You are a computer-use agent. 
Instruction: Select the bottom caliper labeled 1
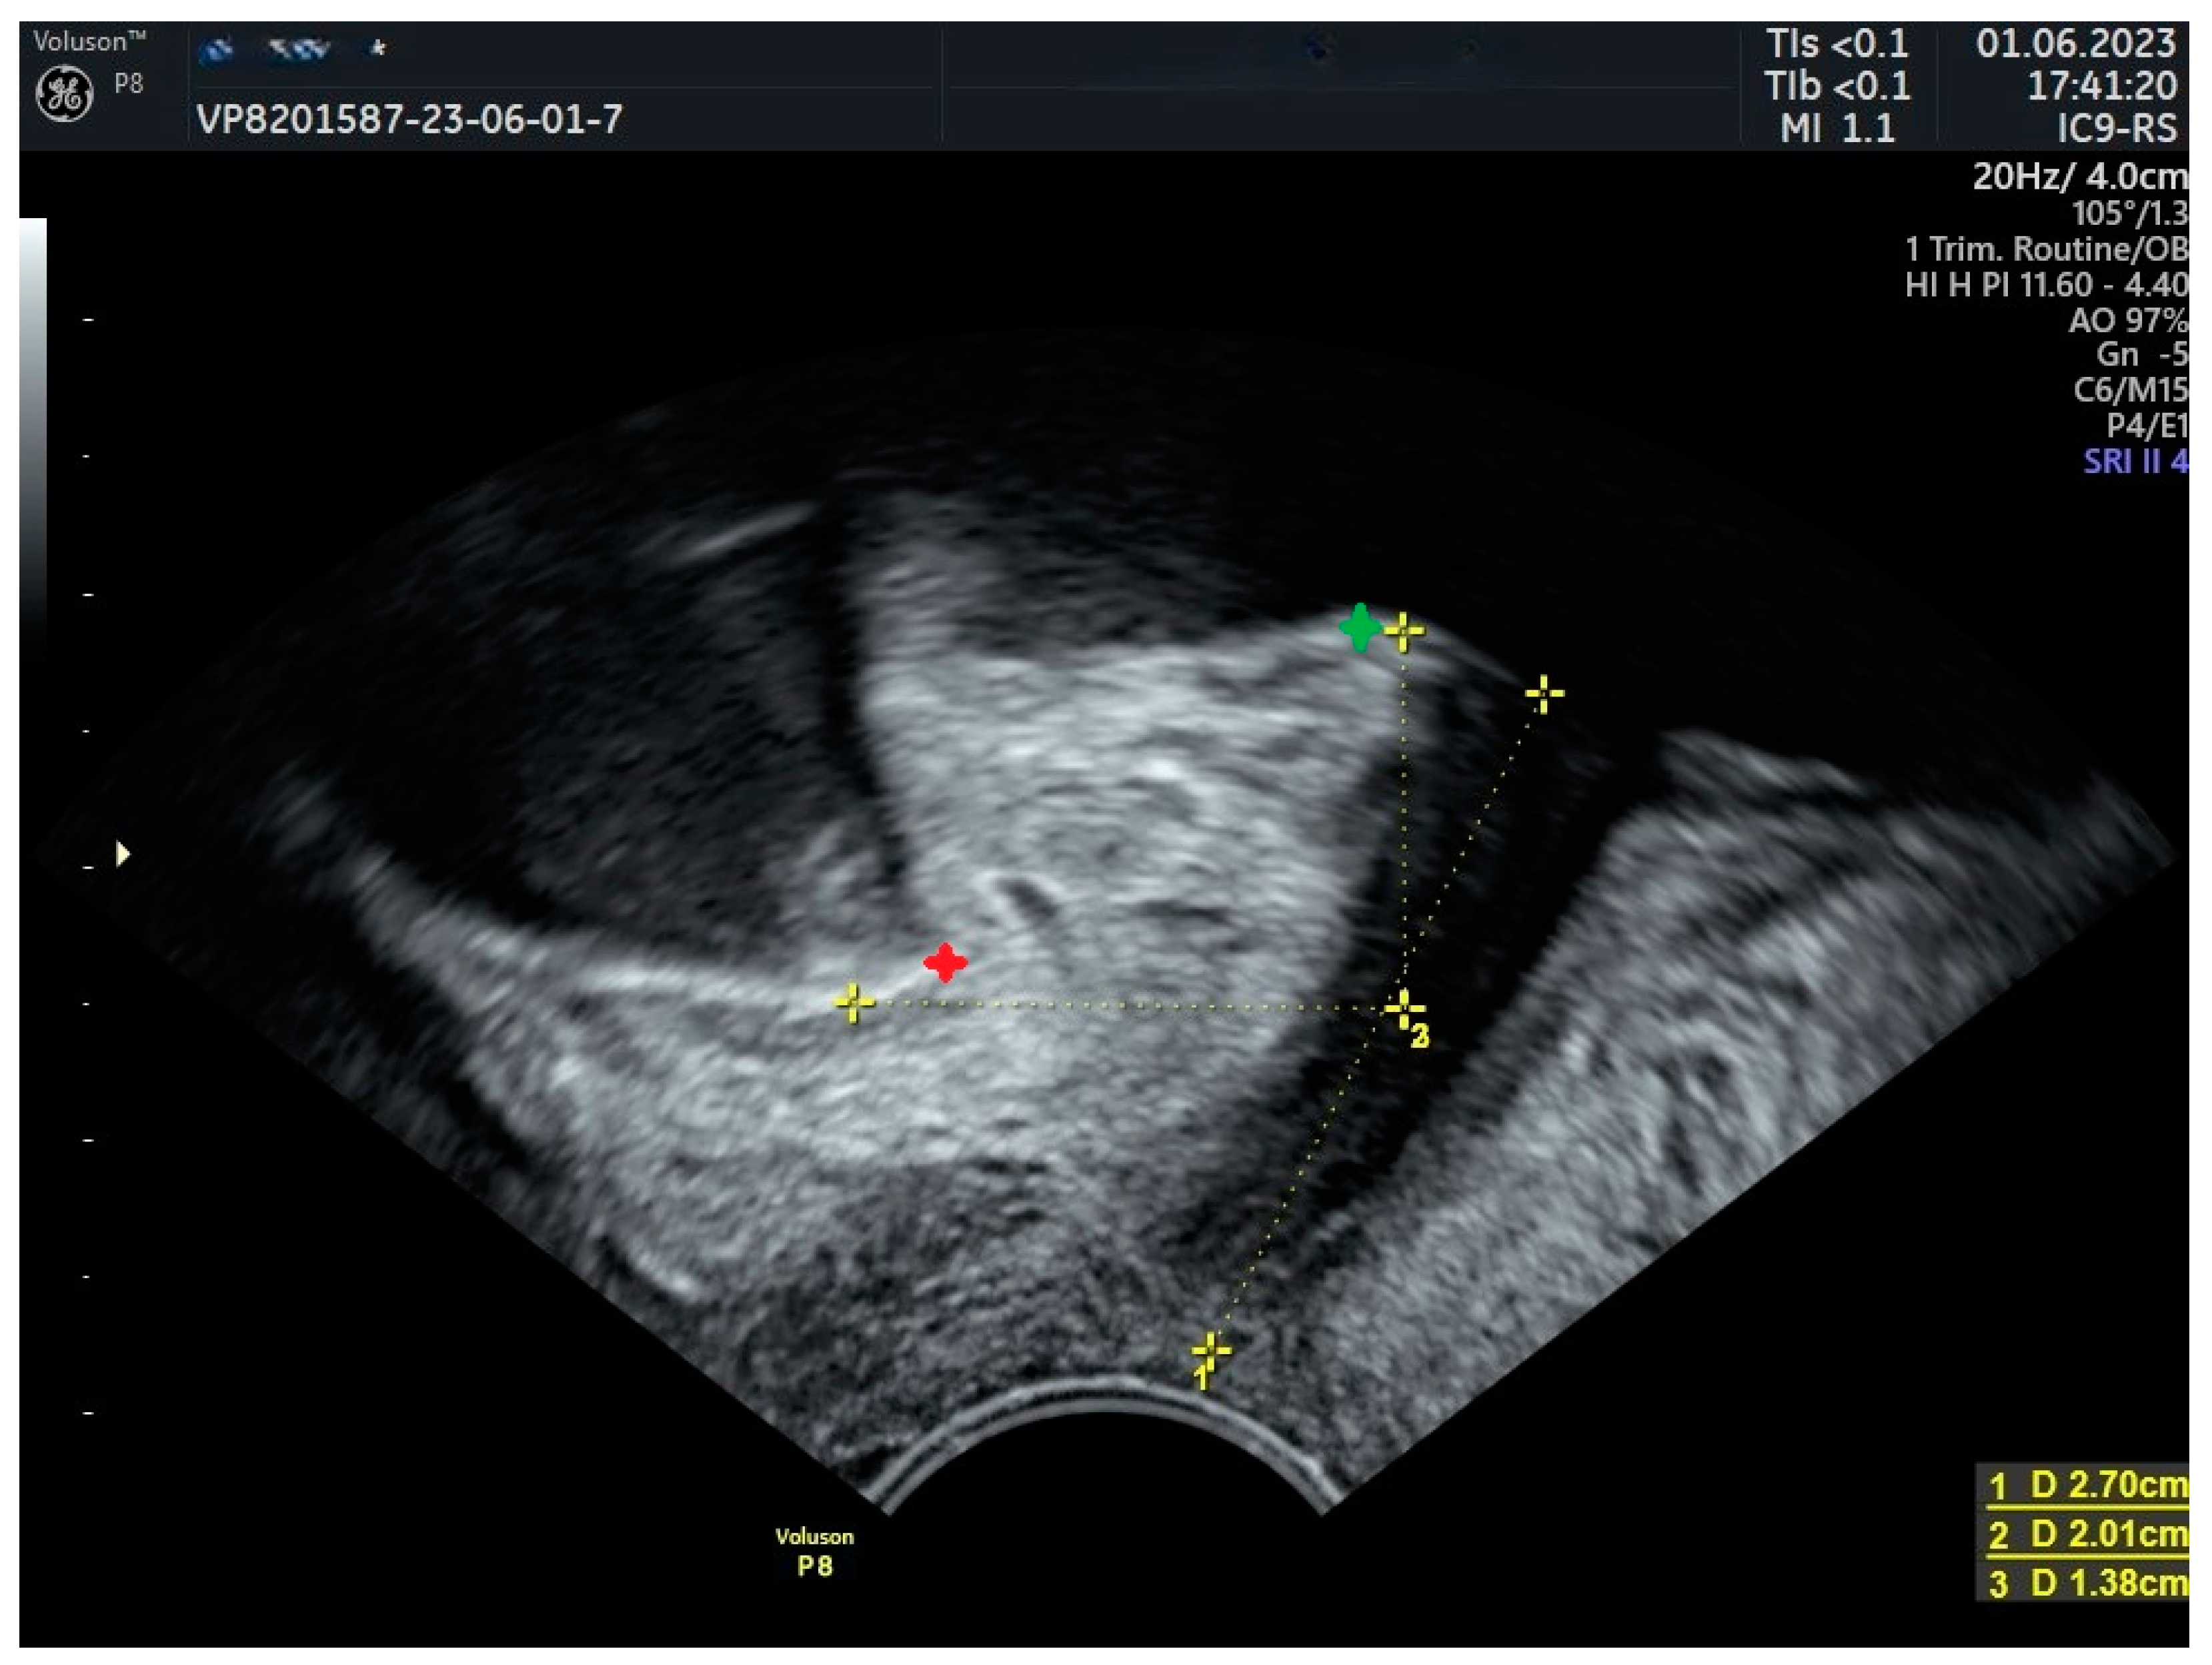(x=1211, y=1352)
